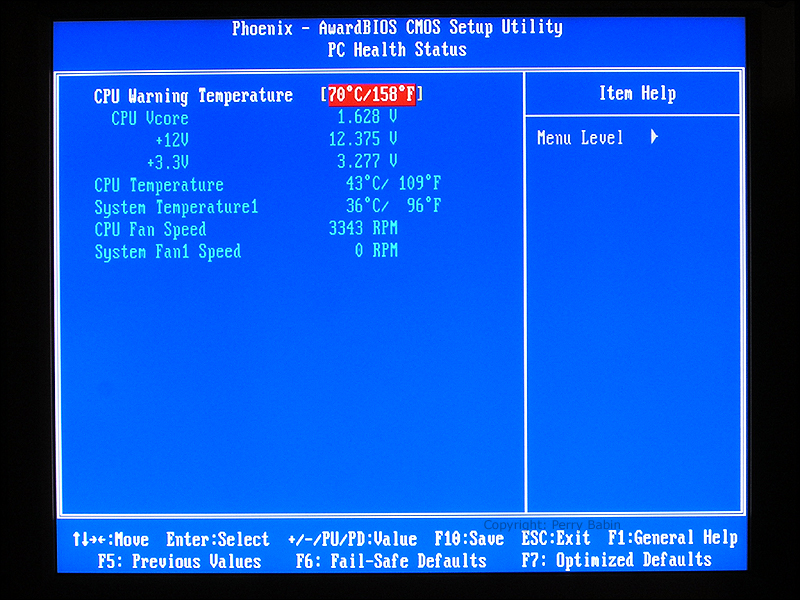Click the ESC:Exit hint
The image size is (800, 600).
click(556, 538)
